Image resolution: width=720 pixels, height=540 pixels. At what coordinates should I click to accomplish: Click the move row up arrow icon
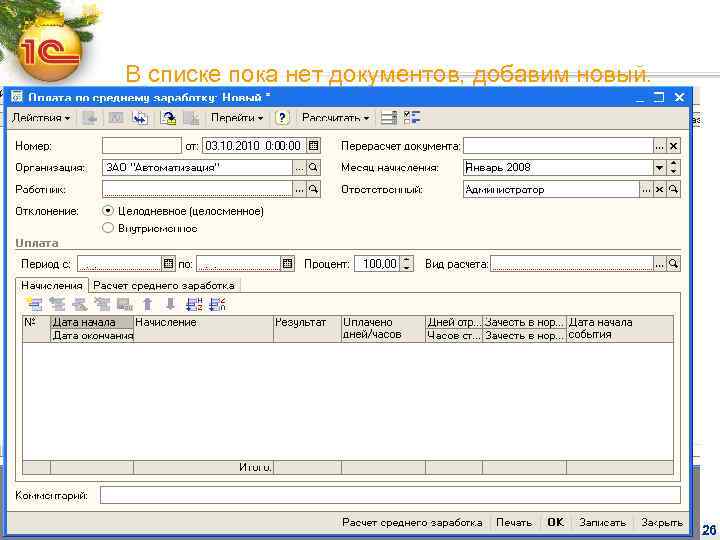[x=147, y=304]
